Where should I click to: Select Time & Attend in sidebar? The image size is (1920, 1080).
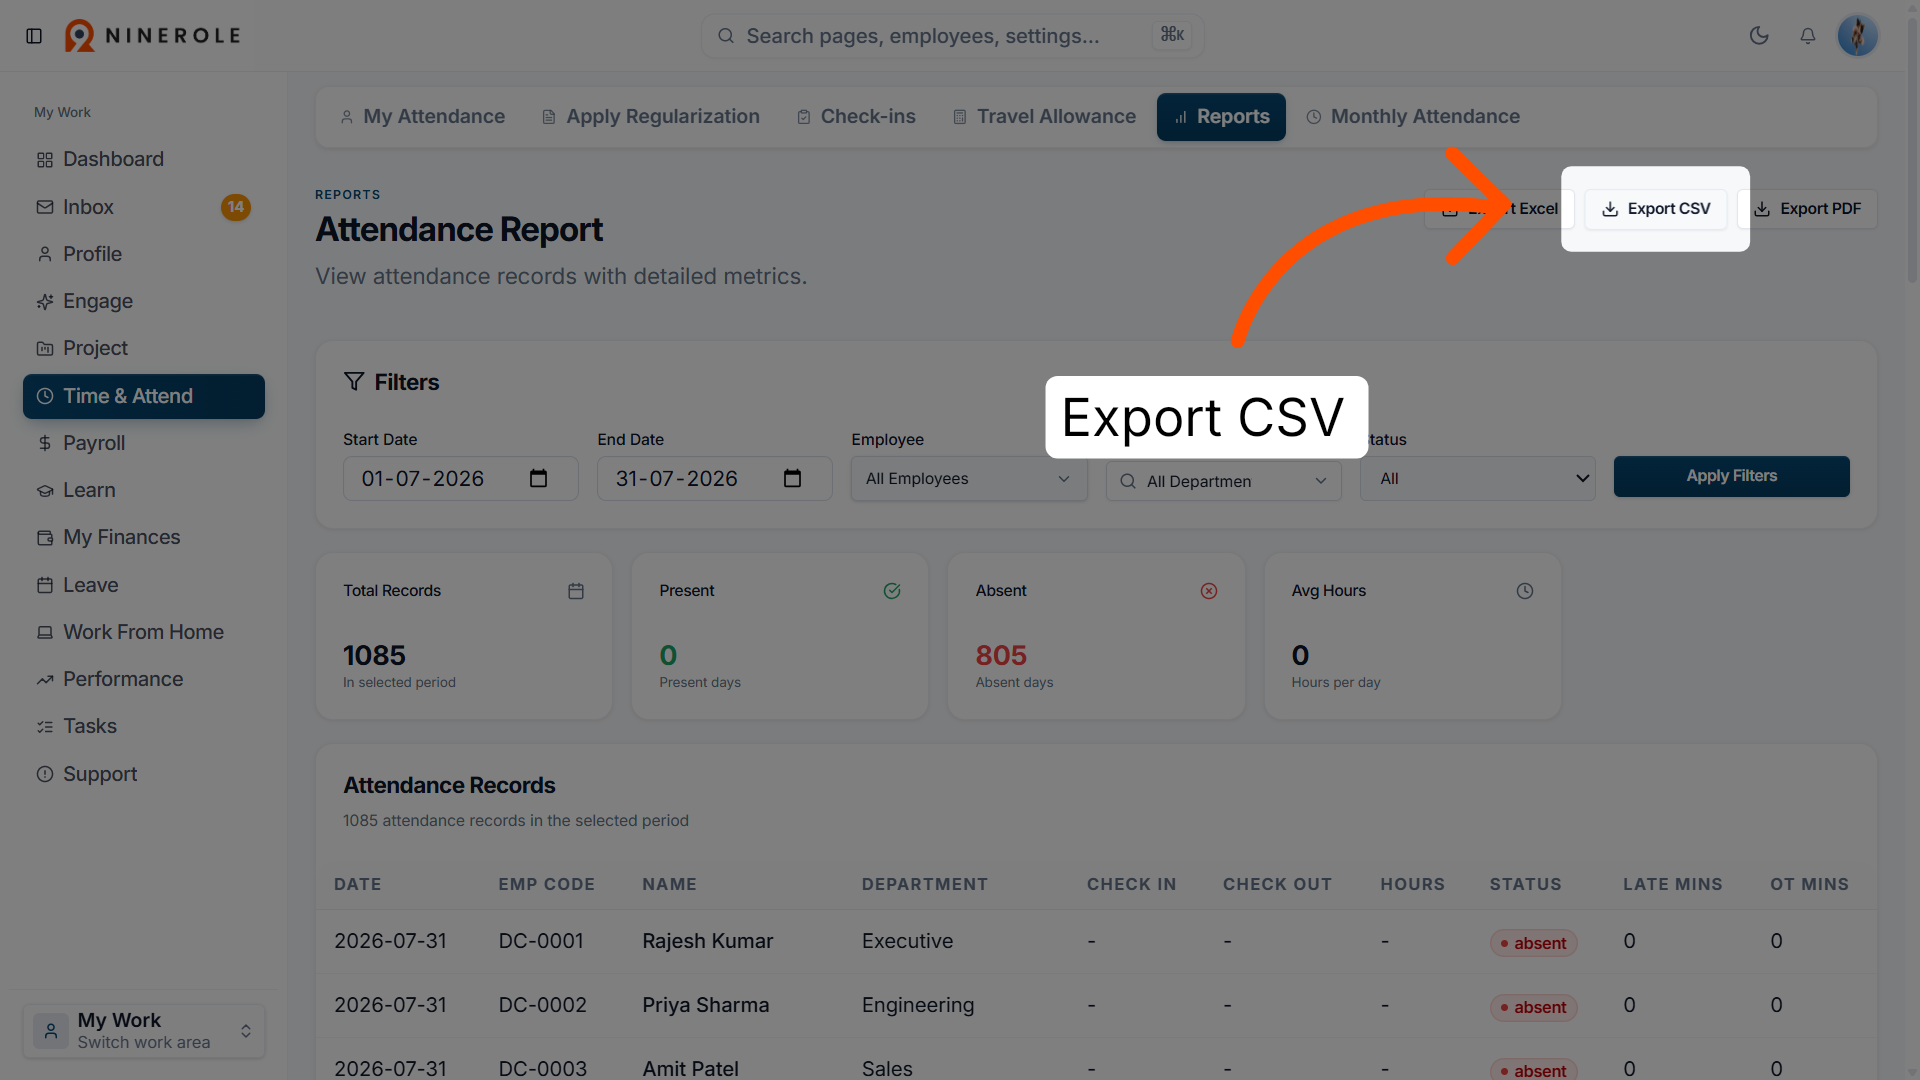click(144, 396)
